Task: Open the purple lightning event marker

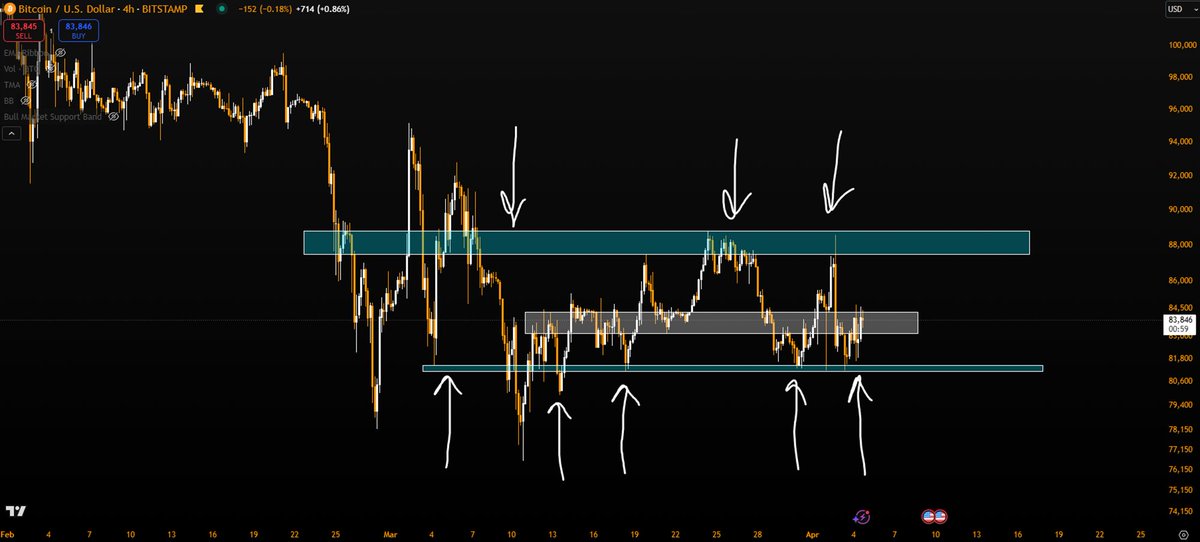Action: point(861,517)
